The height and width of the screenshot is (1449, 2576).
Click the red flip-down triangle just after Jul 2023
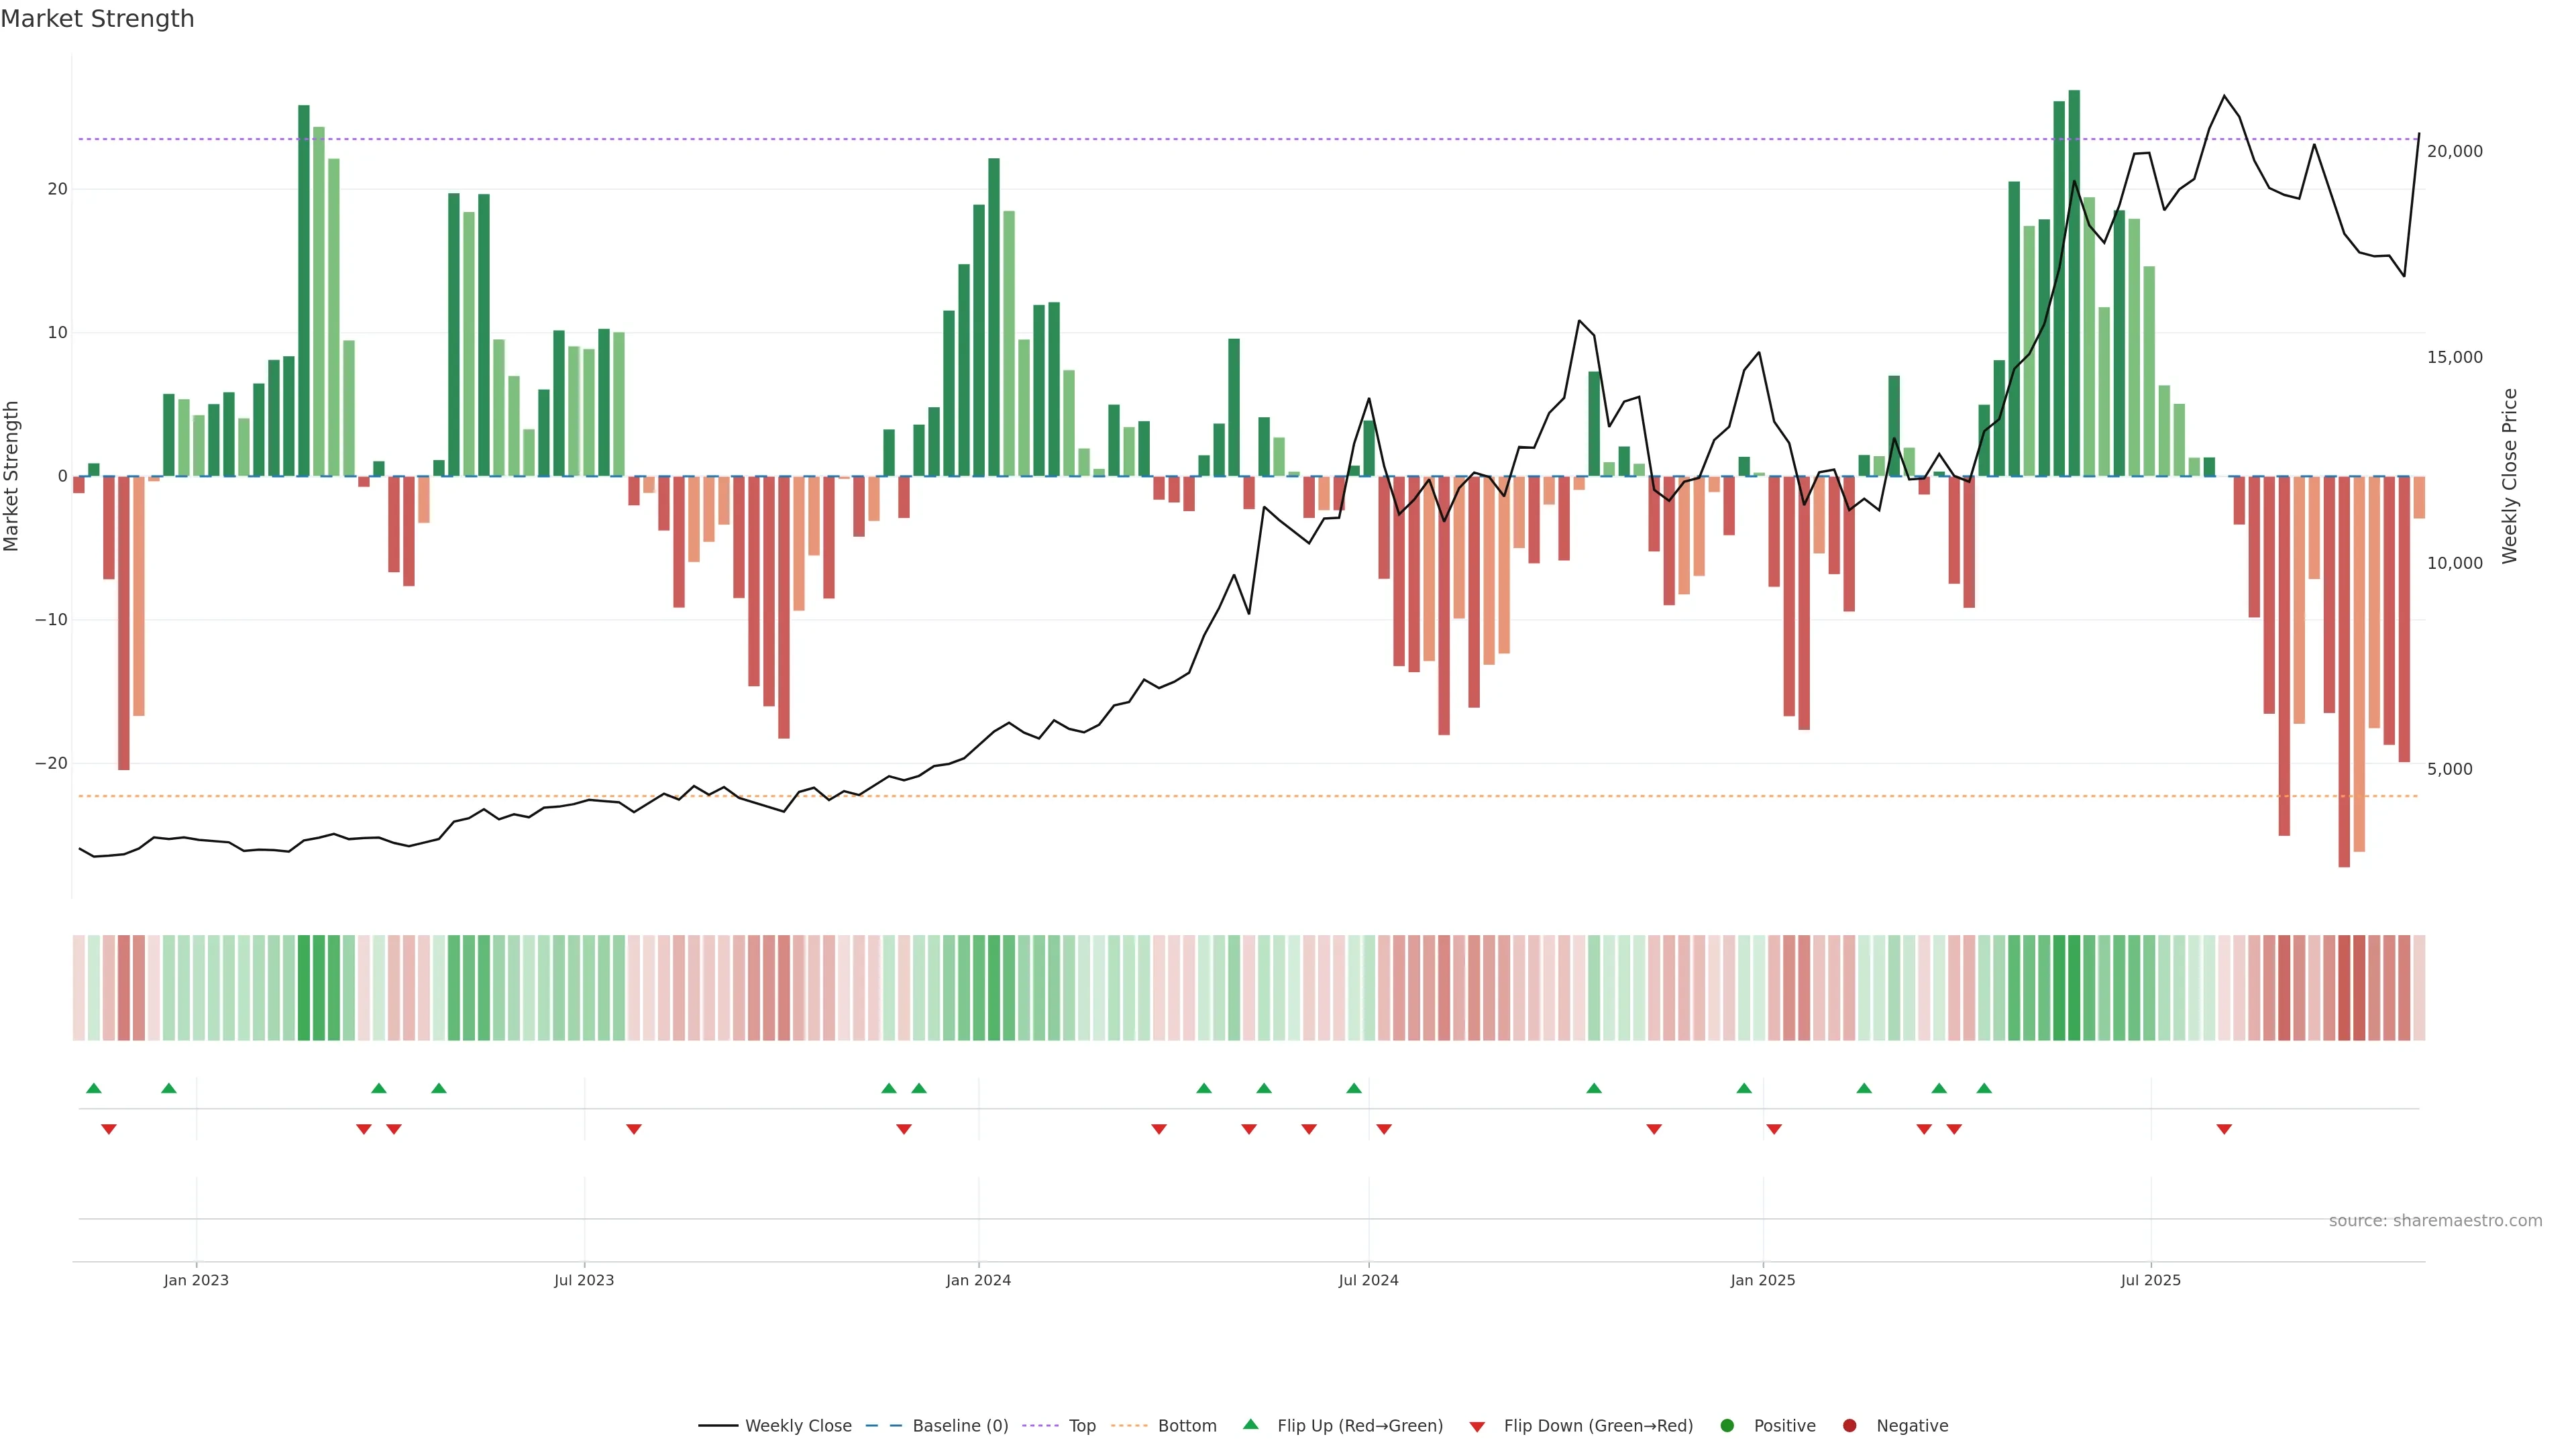[634, 1129]
